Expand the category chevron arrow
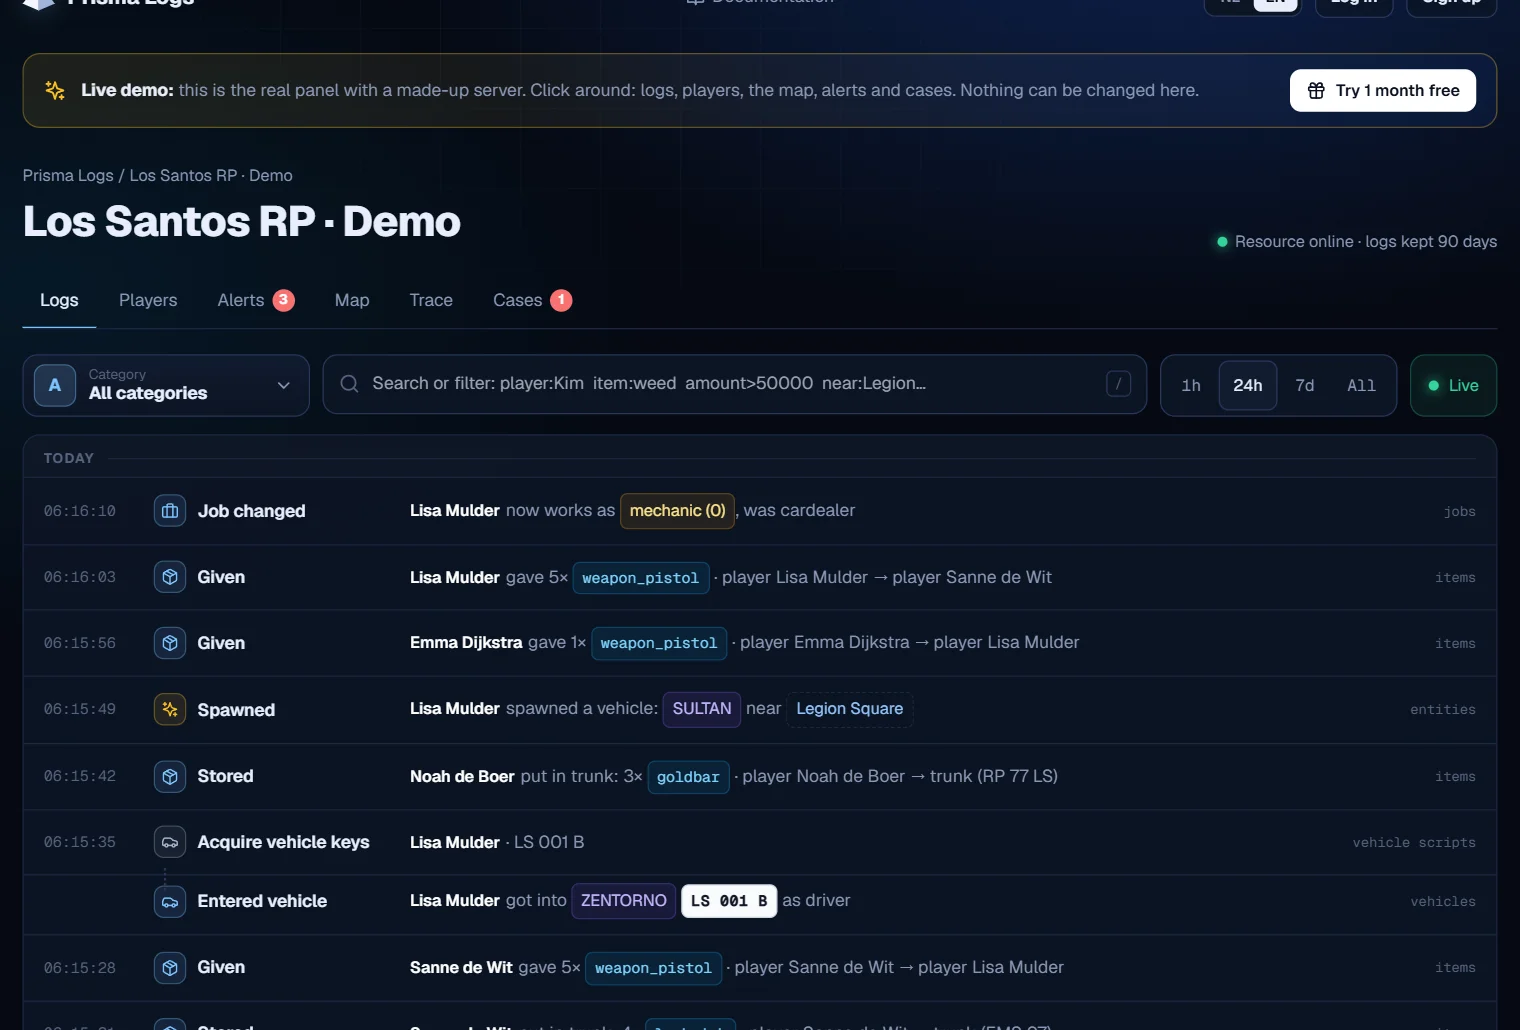The height and width of the screenshot is (1030, 1520). [284, 385]
